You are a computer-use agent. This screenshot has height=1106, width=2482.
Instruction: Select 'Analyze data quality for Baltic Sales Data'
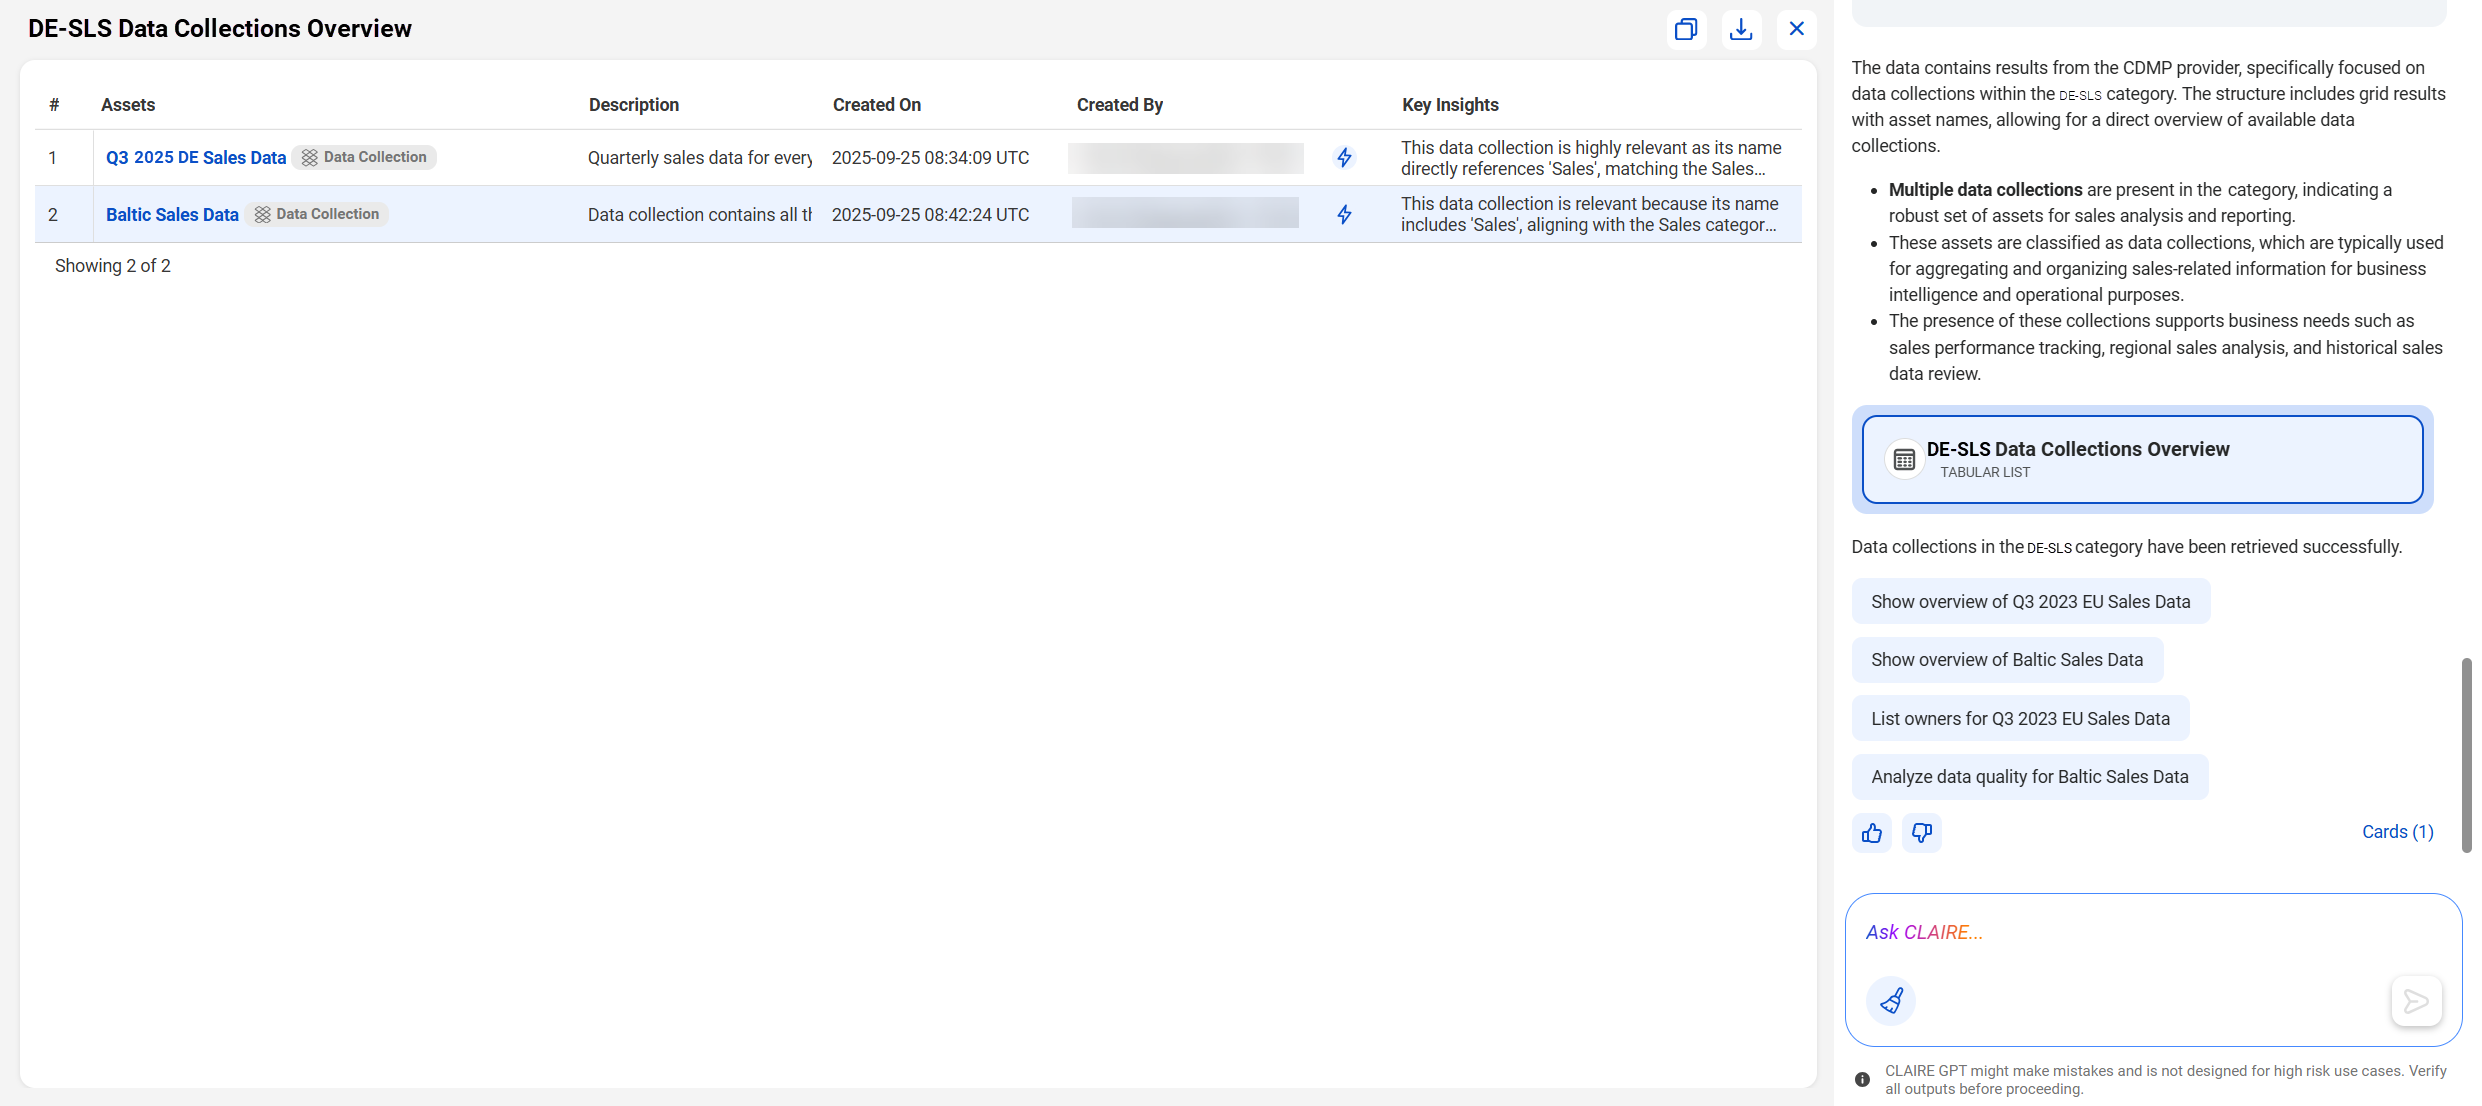(x=2029, y=777)
